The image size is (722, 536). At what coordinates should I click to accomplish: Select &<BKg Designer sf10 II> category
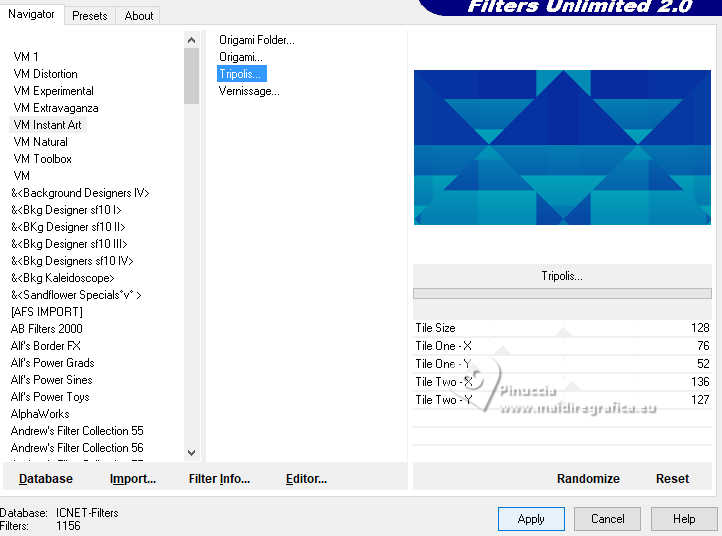point(68,227)
